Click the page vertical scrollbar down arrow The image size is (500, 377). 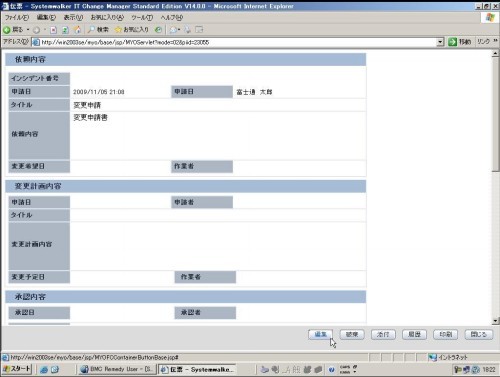pos(496,321)
